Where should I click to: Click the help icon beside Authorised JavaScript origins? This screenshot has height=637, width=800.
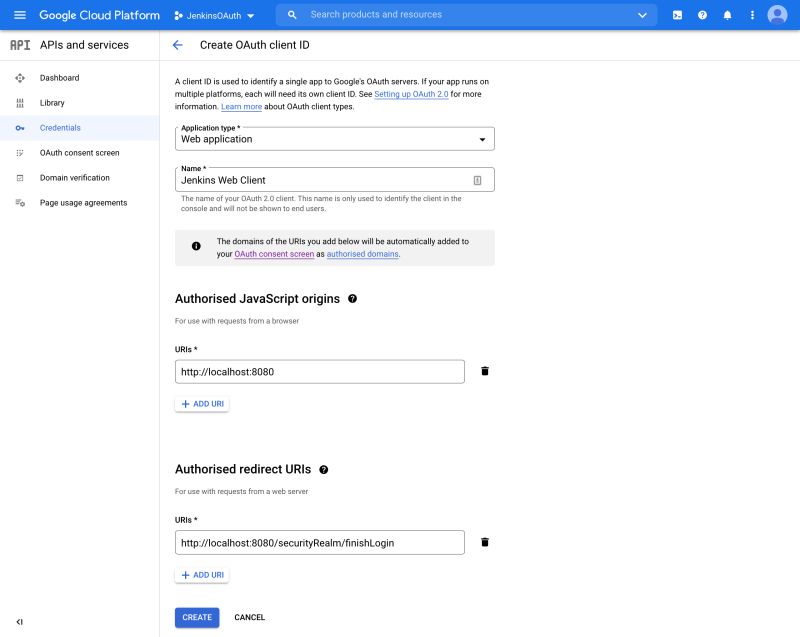point(351,299)
